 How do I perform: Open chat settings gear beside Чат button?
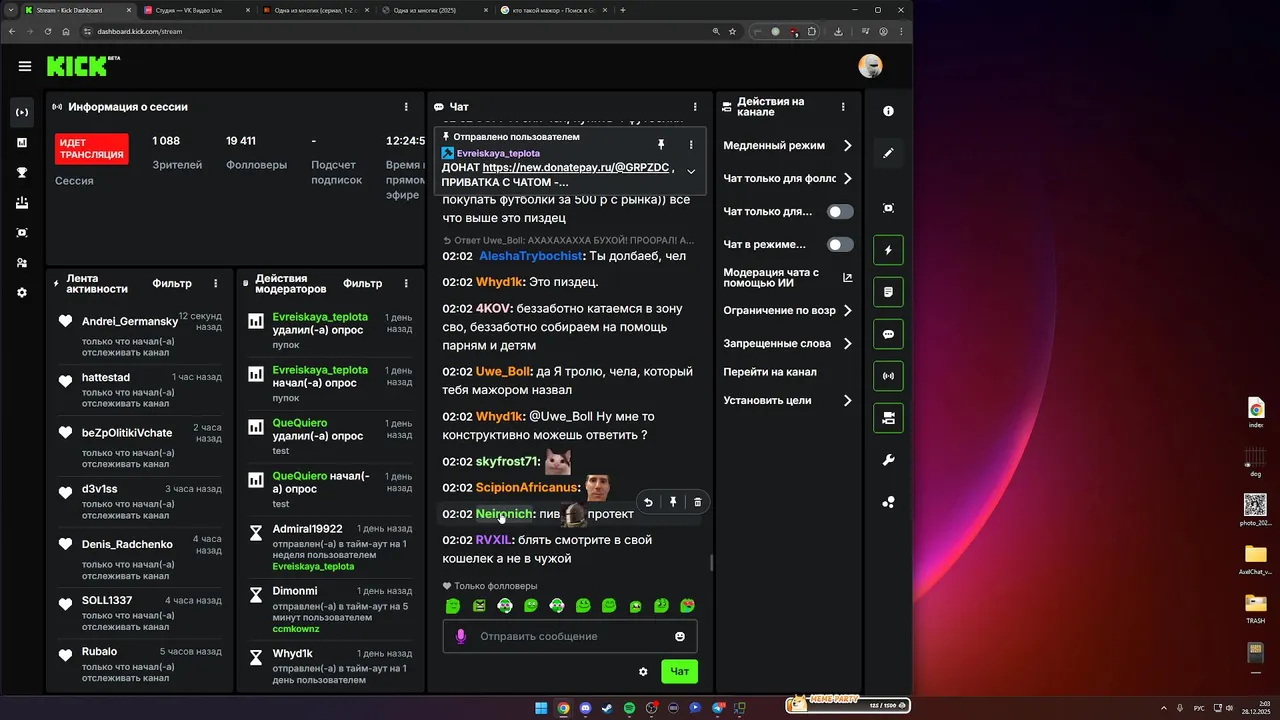[643, 672]
